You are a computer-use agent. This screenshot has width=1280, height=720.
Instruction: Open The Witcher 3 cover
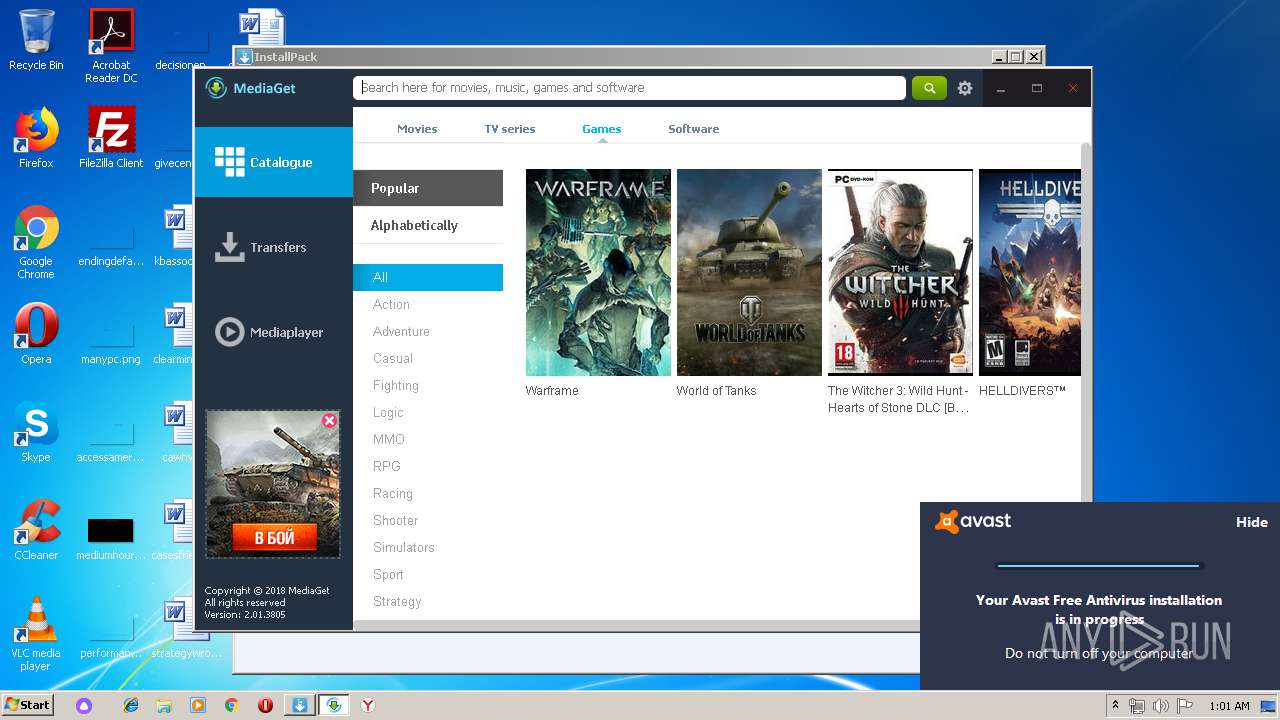point(900,272)
